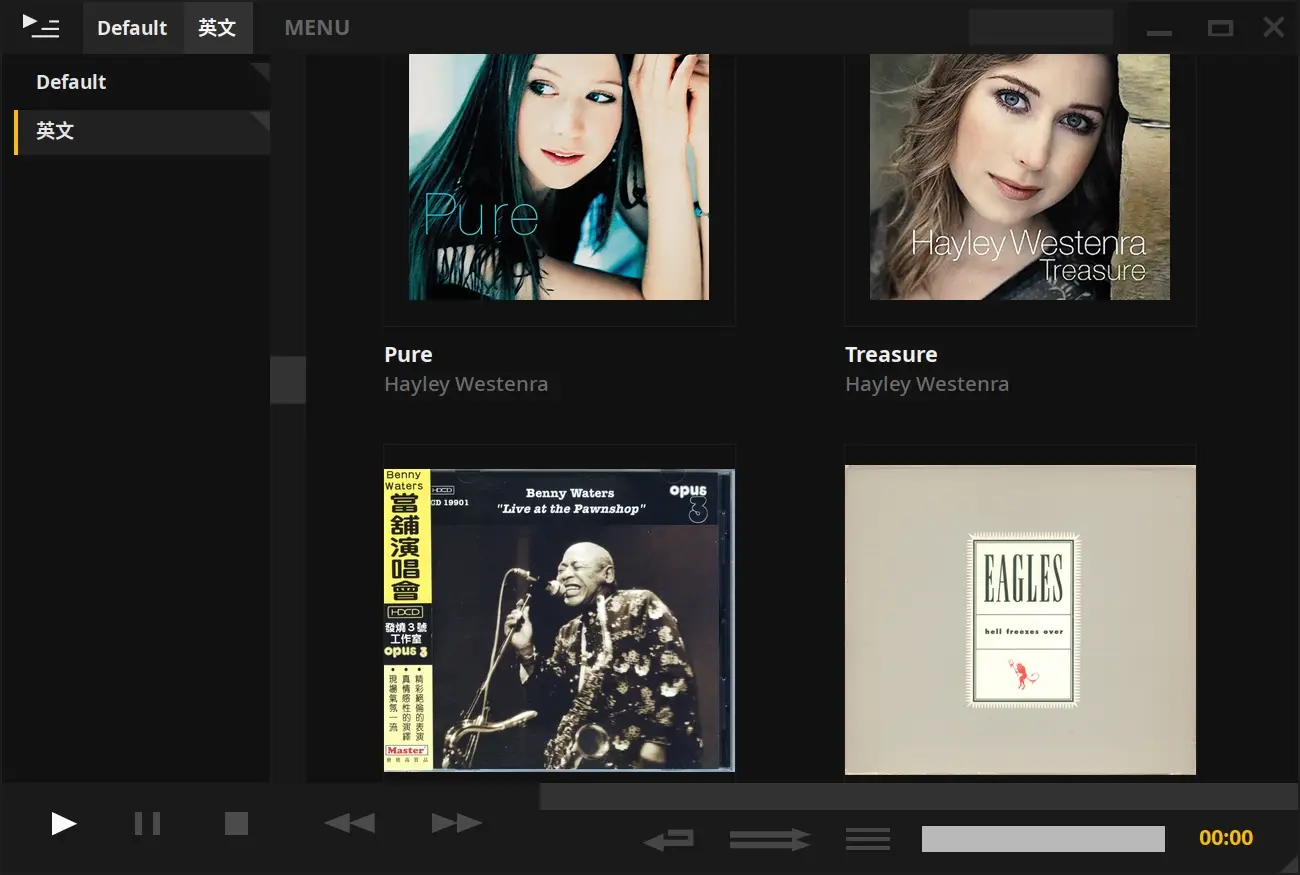Click Hayley Westenra artist under Pure
This screenshot has height=875, width=1300.
pos(466,384)
